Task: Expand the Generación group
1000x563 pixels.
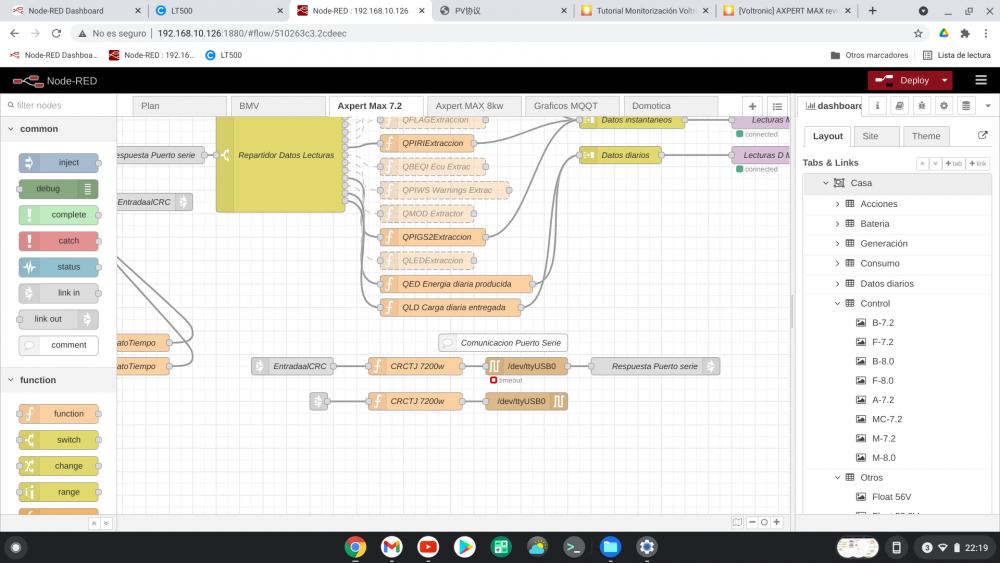Action: coord(837,244)
